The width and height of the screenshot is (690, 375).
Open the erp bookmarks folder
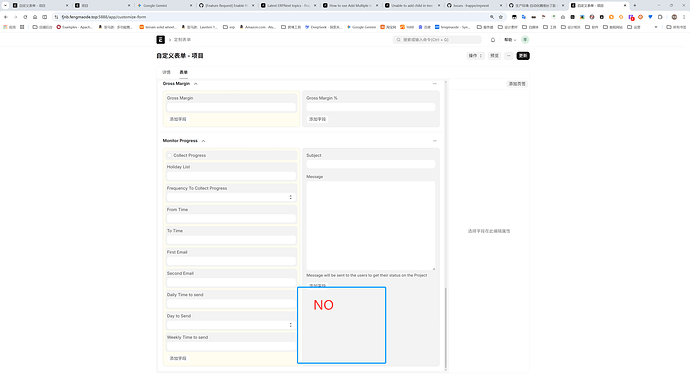tap(229, 27)
